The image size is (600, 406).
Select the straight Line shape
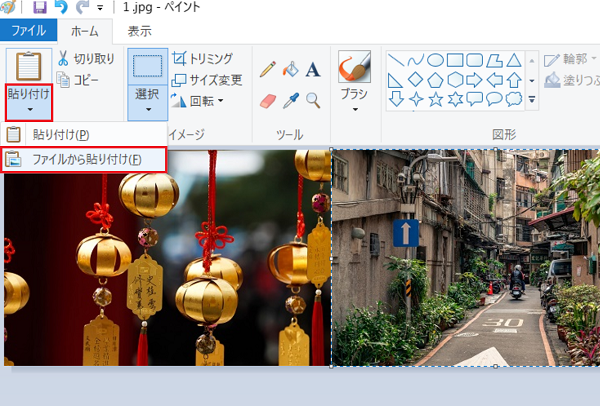click(x=396, y=60)
